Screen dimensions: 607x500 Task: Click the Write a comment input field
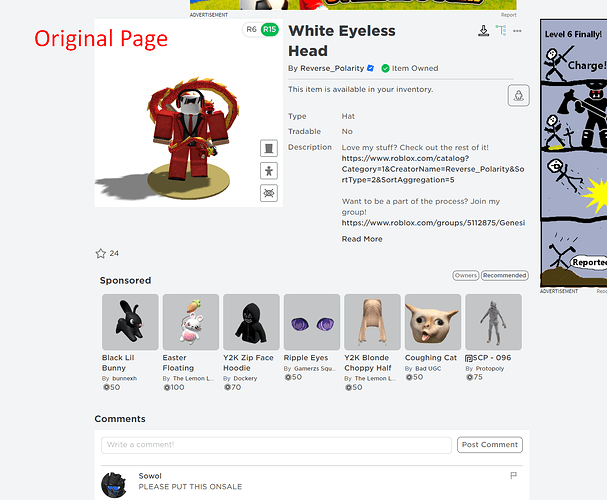tap(276, 445)
